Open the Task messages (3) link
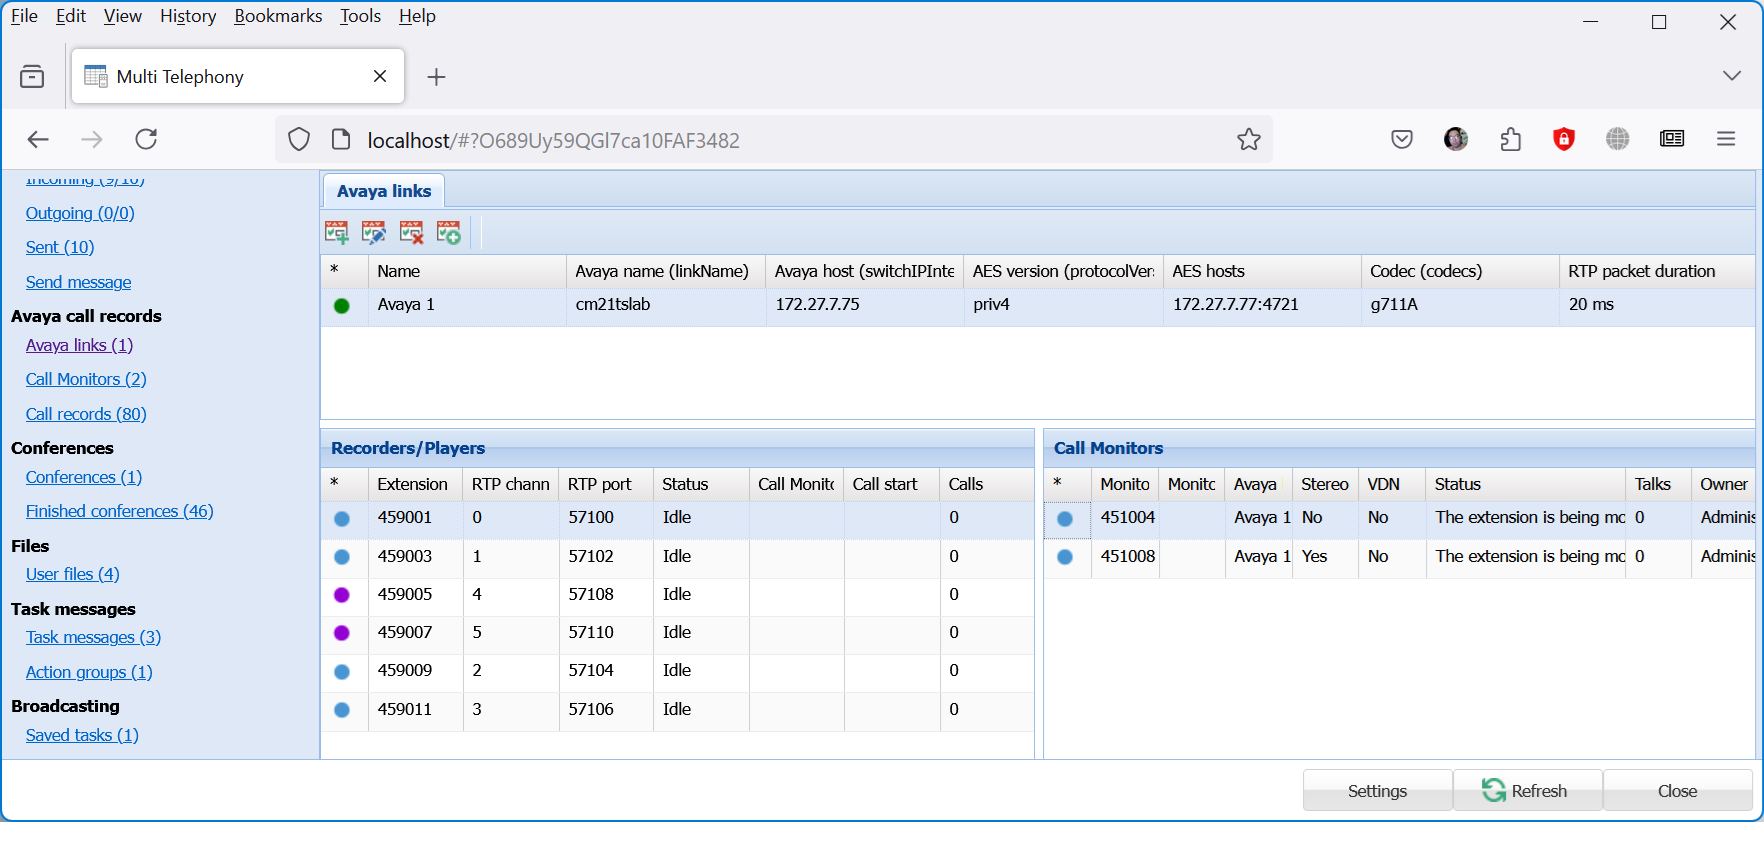This screenshot has height=864, width=1764. (93, 637)
